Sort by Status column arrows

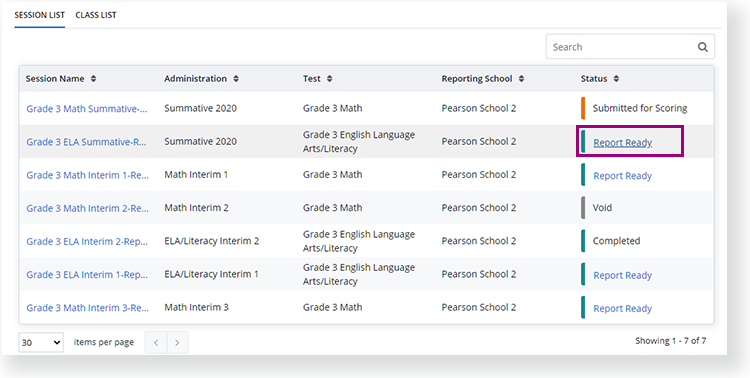click(x=616, y=78)
